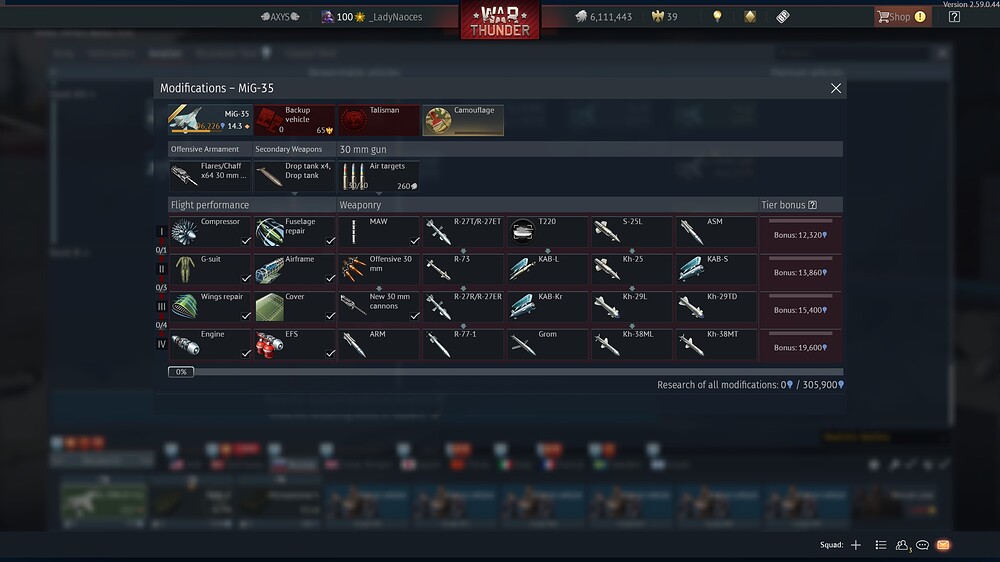
Task: Select the R-27T/R-27ET missile modification
Action: [463, 232]
